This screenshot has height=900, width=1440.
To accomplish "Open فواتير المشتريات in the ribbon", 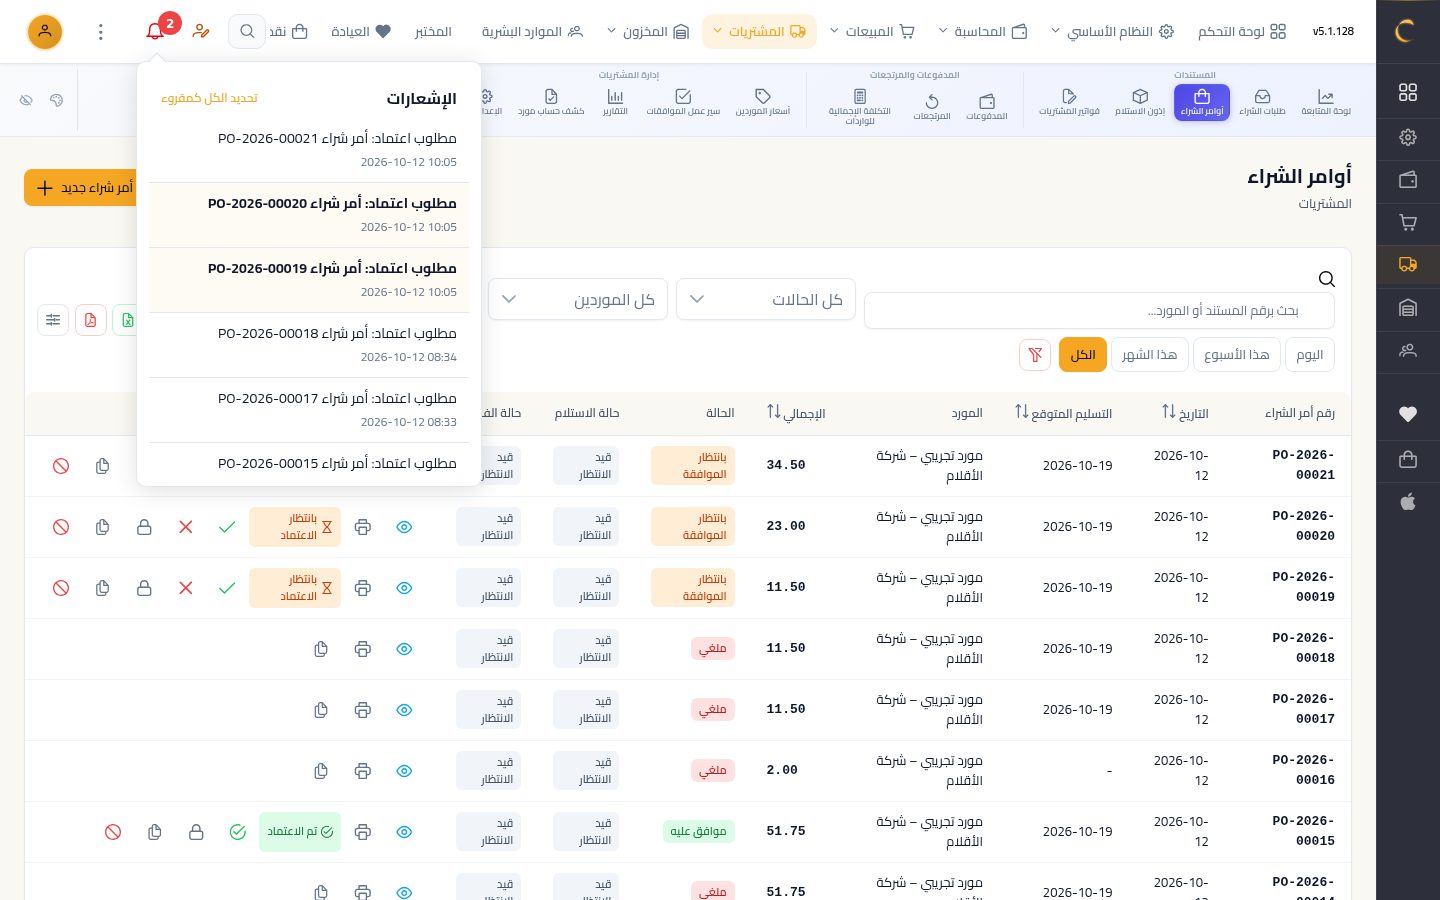I will 1069,102.
